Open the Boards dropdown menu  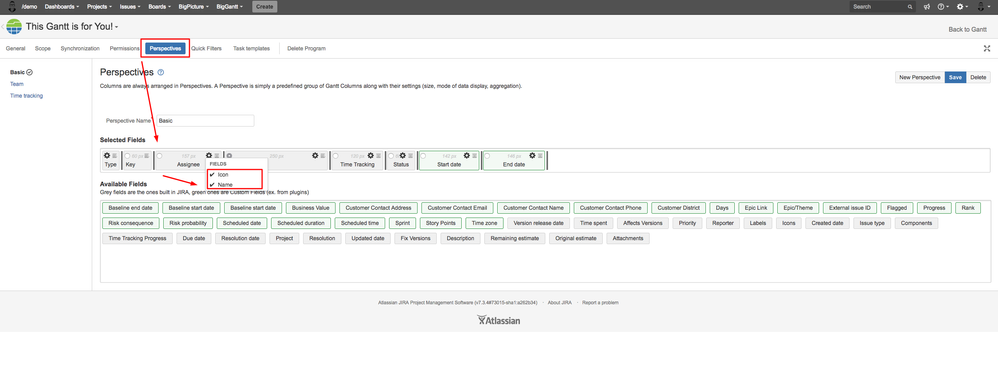coord(160,6)
